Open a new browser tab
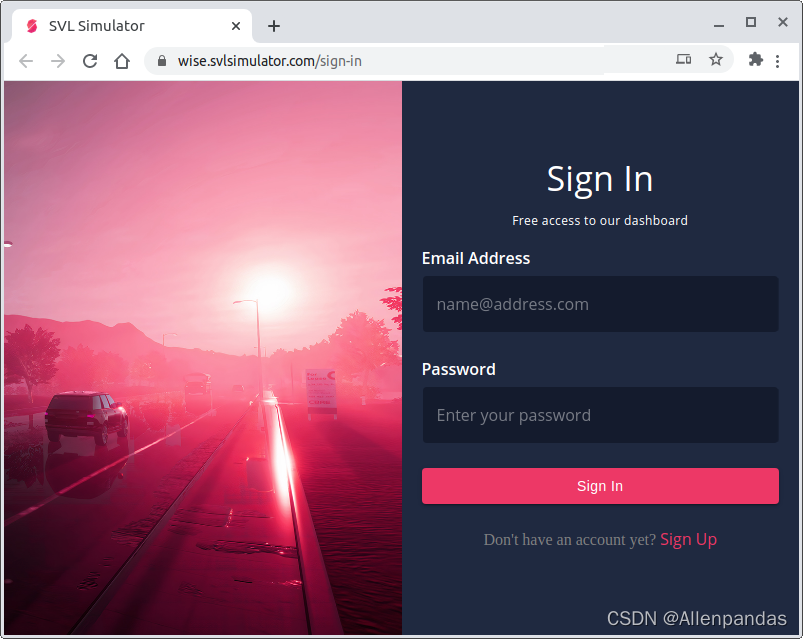803x639 pixels. (x=274, y=26)
